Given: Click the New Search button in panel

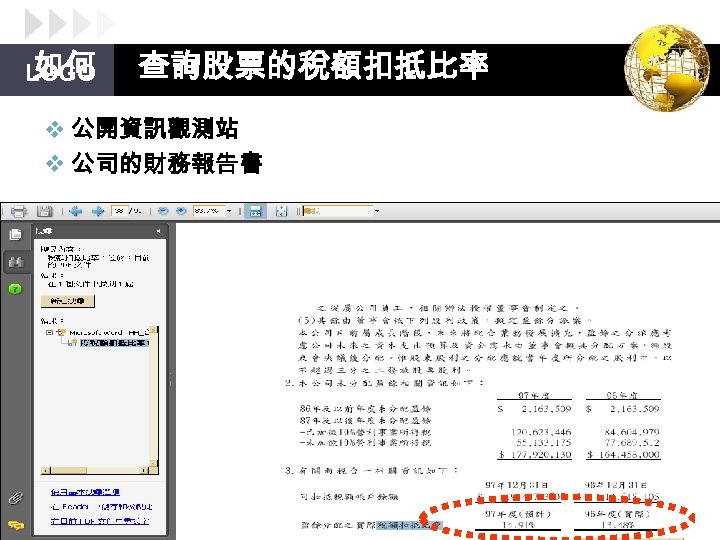Looking at the screenshot, I should coord(68,301).
